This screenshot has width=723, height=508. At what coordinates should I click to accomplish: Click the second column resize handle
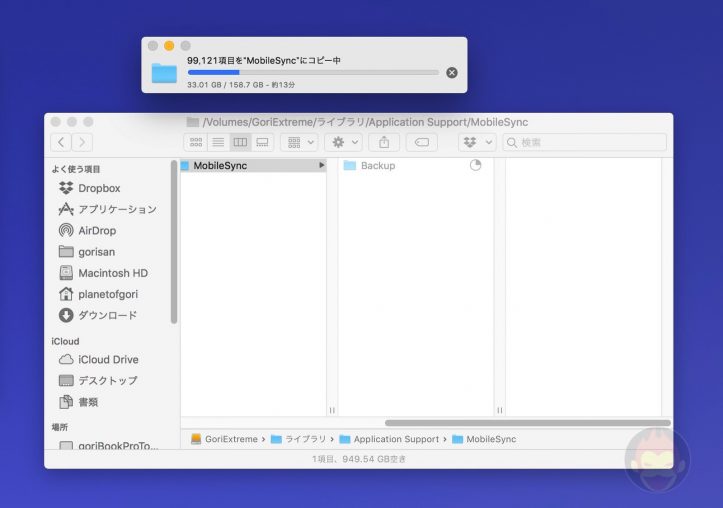tap(500, 410)
